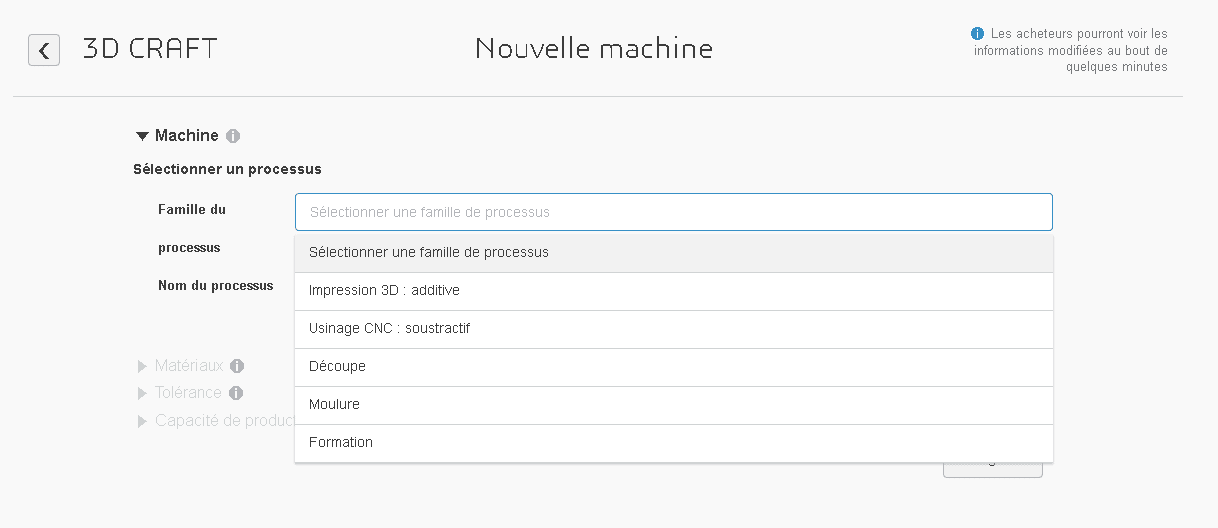1218x528 pixels.
Task: Click the Nom du processus label
Action: 215,286
